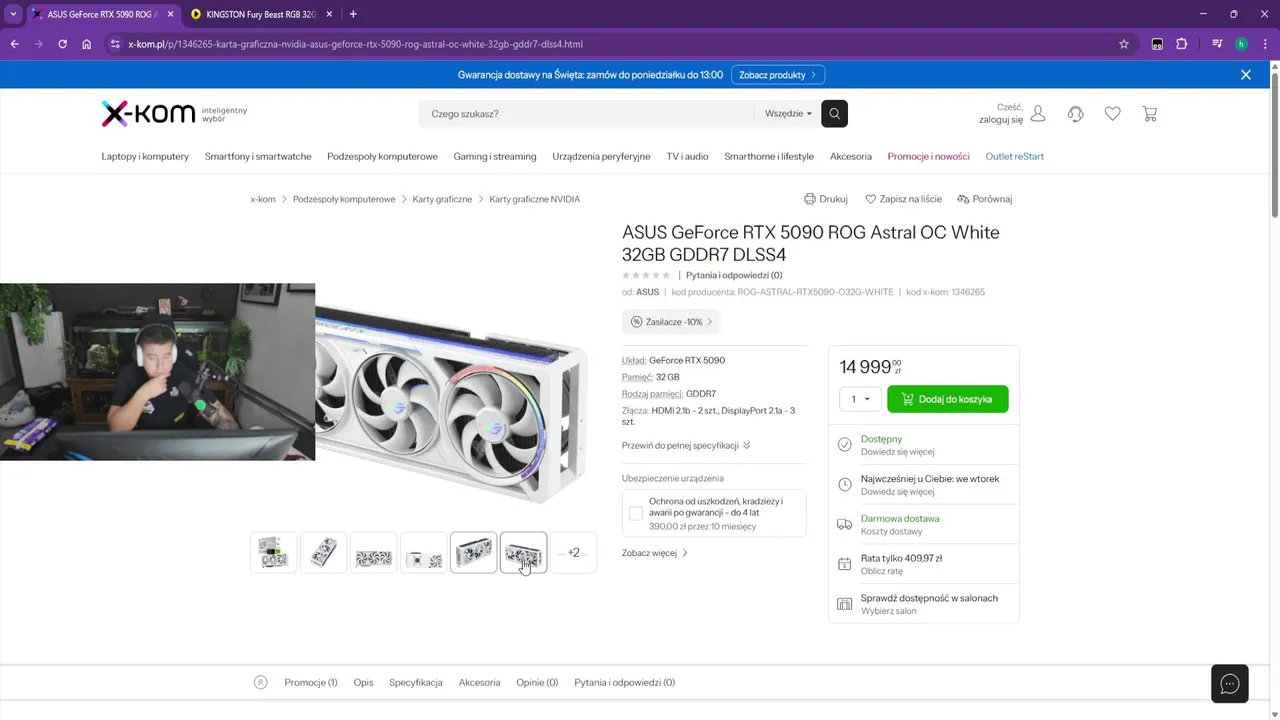The width and height of the screenshot is (1280, 720).
Task: Reload the page
Action: (62, 44)
